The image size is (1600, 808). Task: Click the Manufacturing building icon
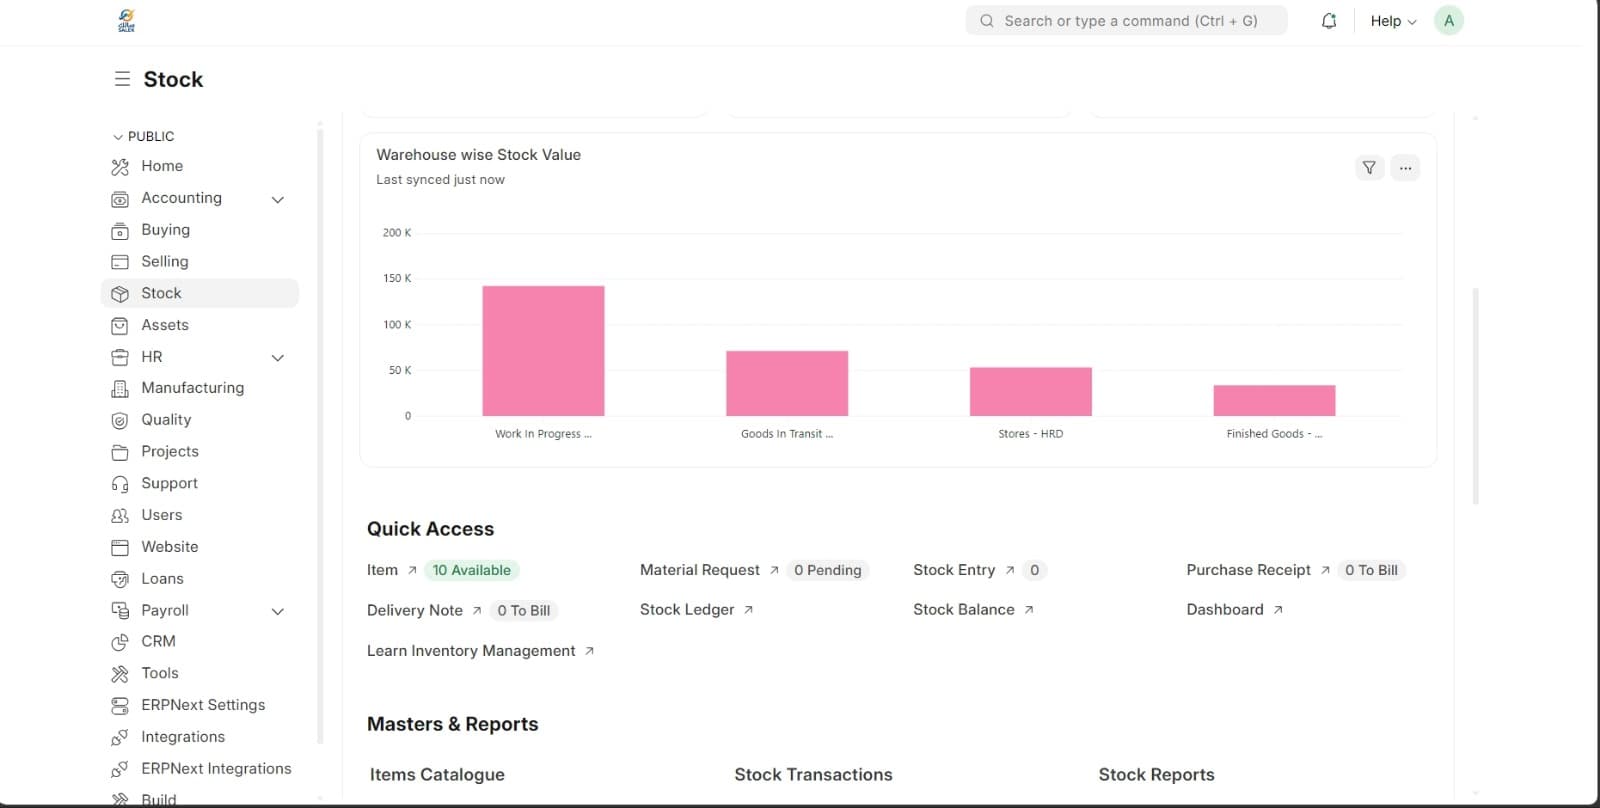pyautogui.click(x=120, y=389)
